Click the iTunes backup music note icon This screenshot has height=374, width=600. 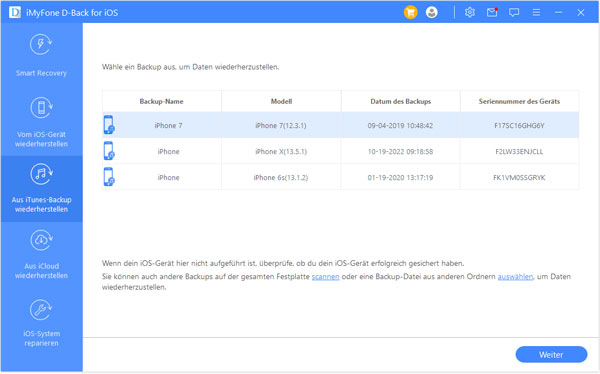41,174
